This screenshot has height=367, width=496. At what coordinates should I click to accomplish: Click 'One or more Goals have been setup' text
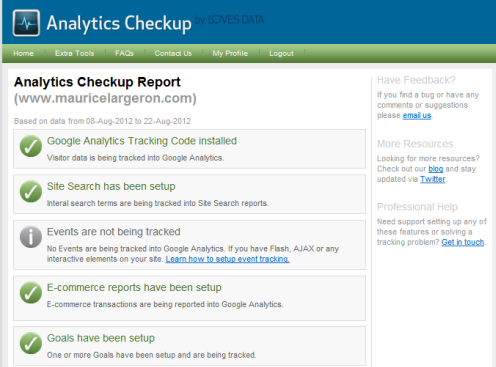(x=151, y=355)
